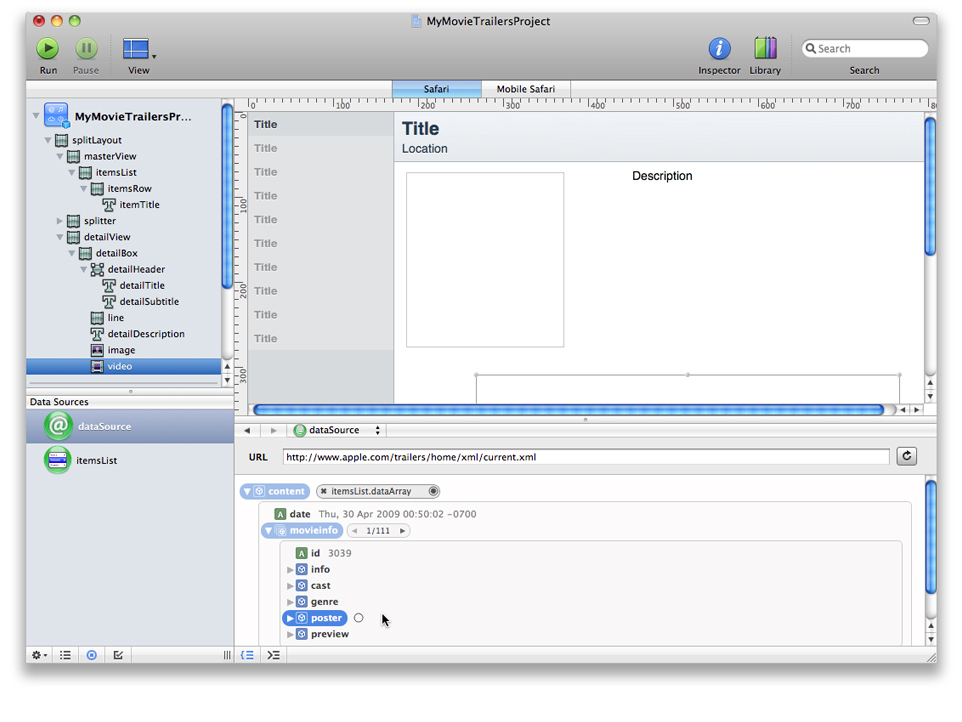Click the binding circle next to poster
The image size is (962, 722).
coord(359,618)
